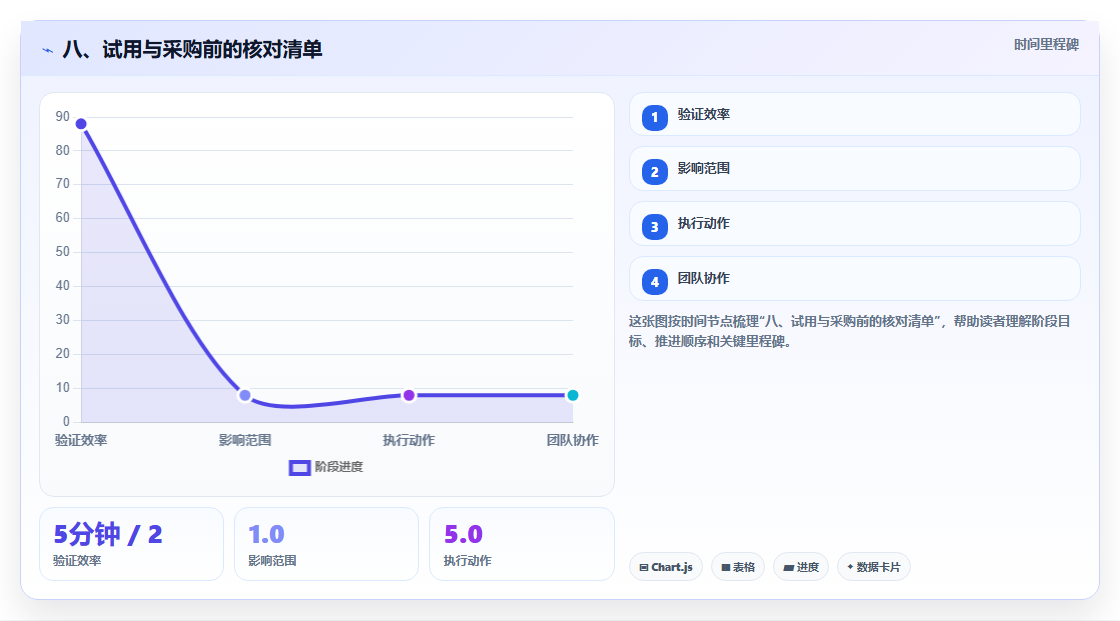The image size is (1120, 621).
Task: Select the Chart.js tag
Action: coord(666,567)
